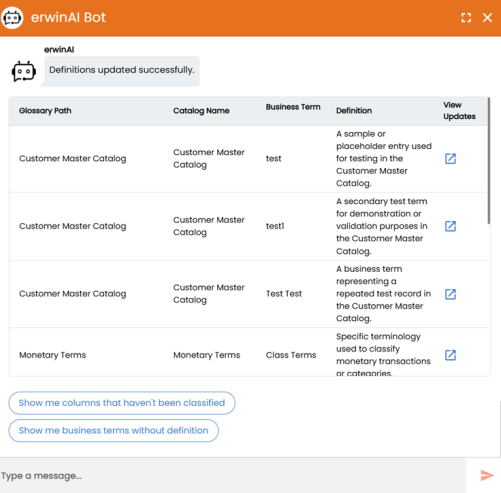Select the 'Test Test' business term cell

(284, 294)
